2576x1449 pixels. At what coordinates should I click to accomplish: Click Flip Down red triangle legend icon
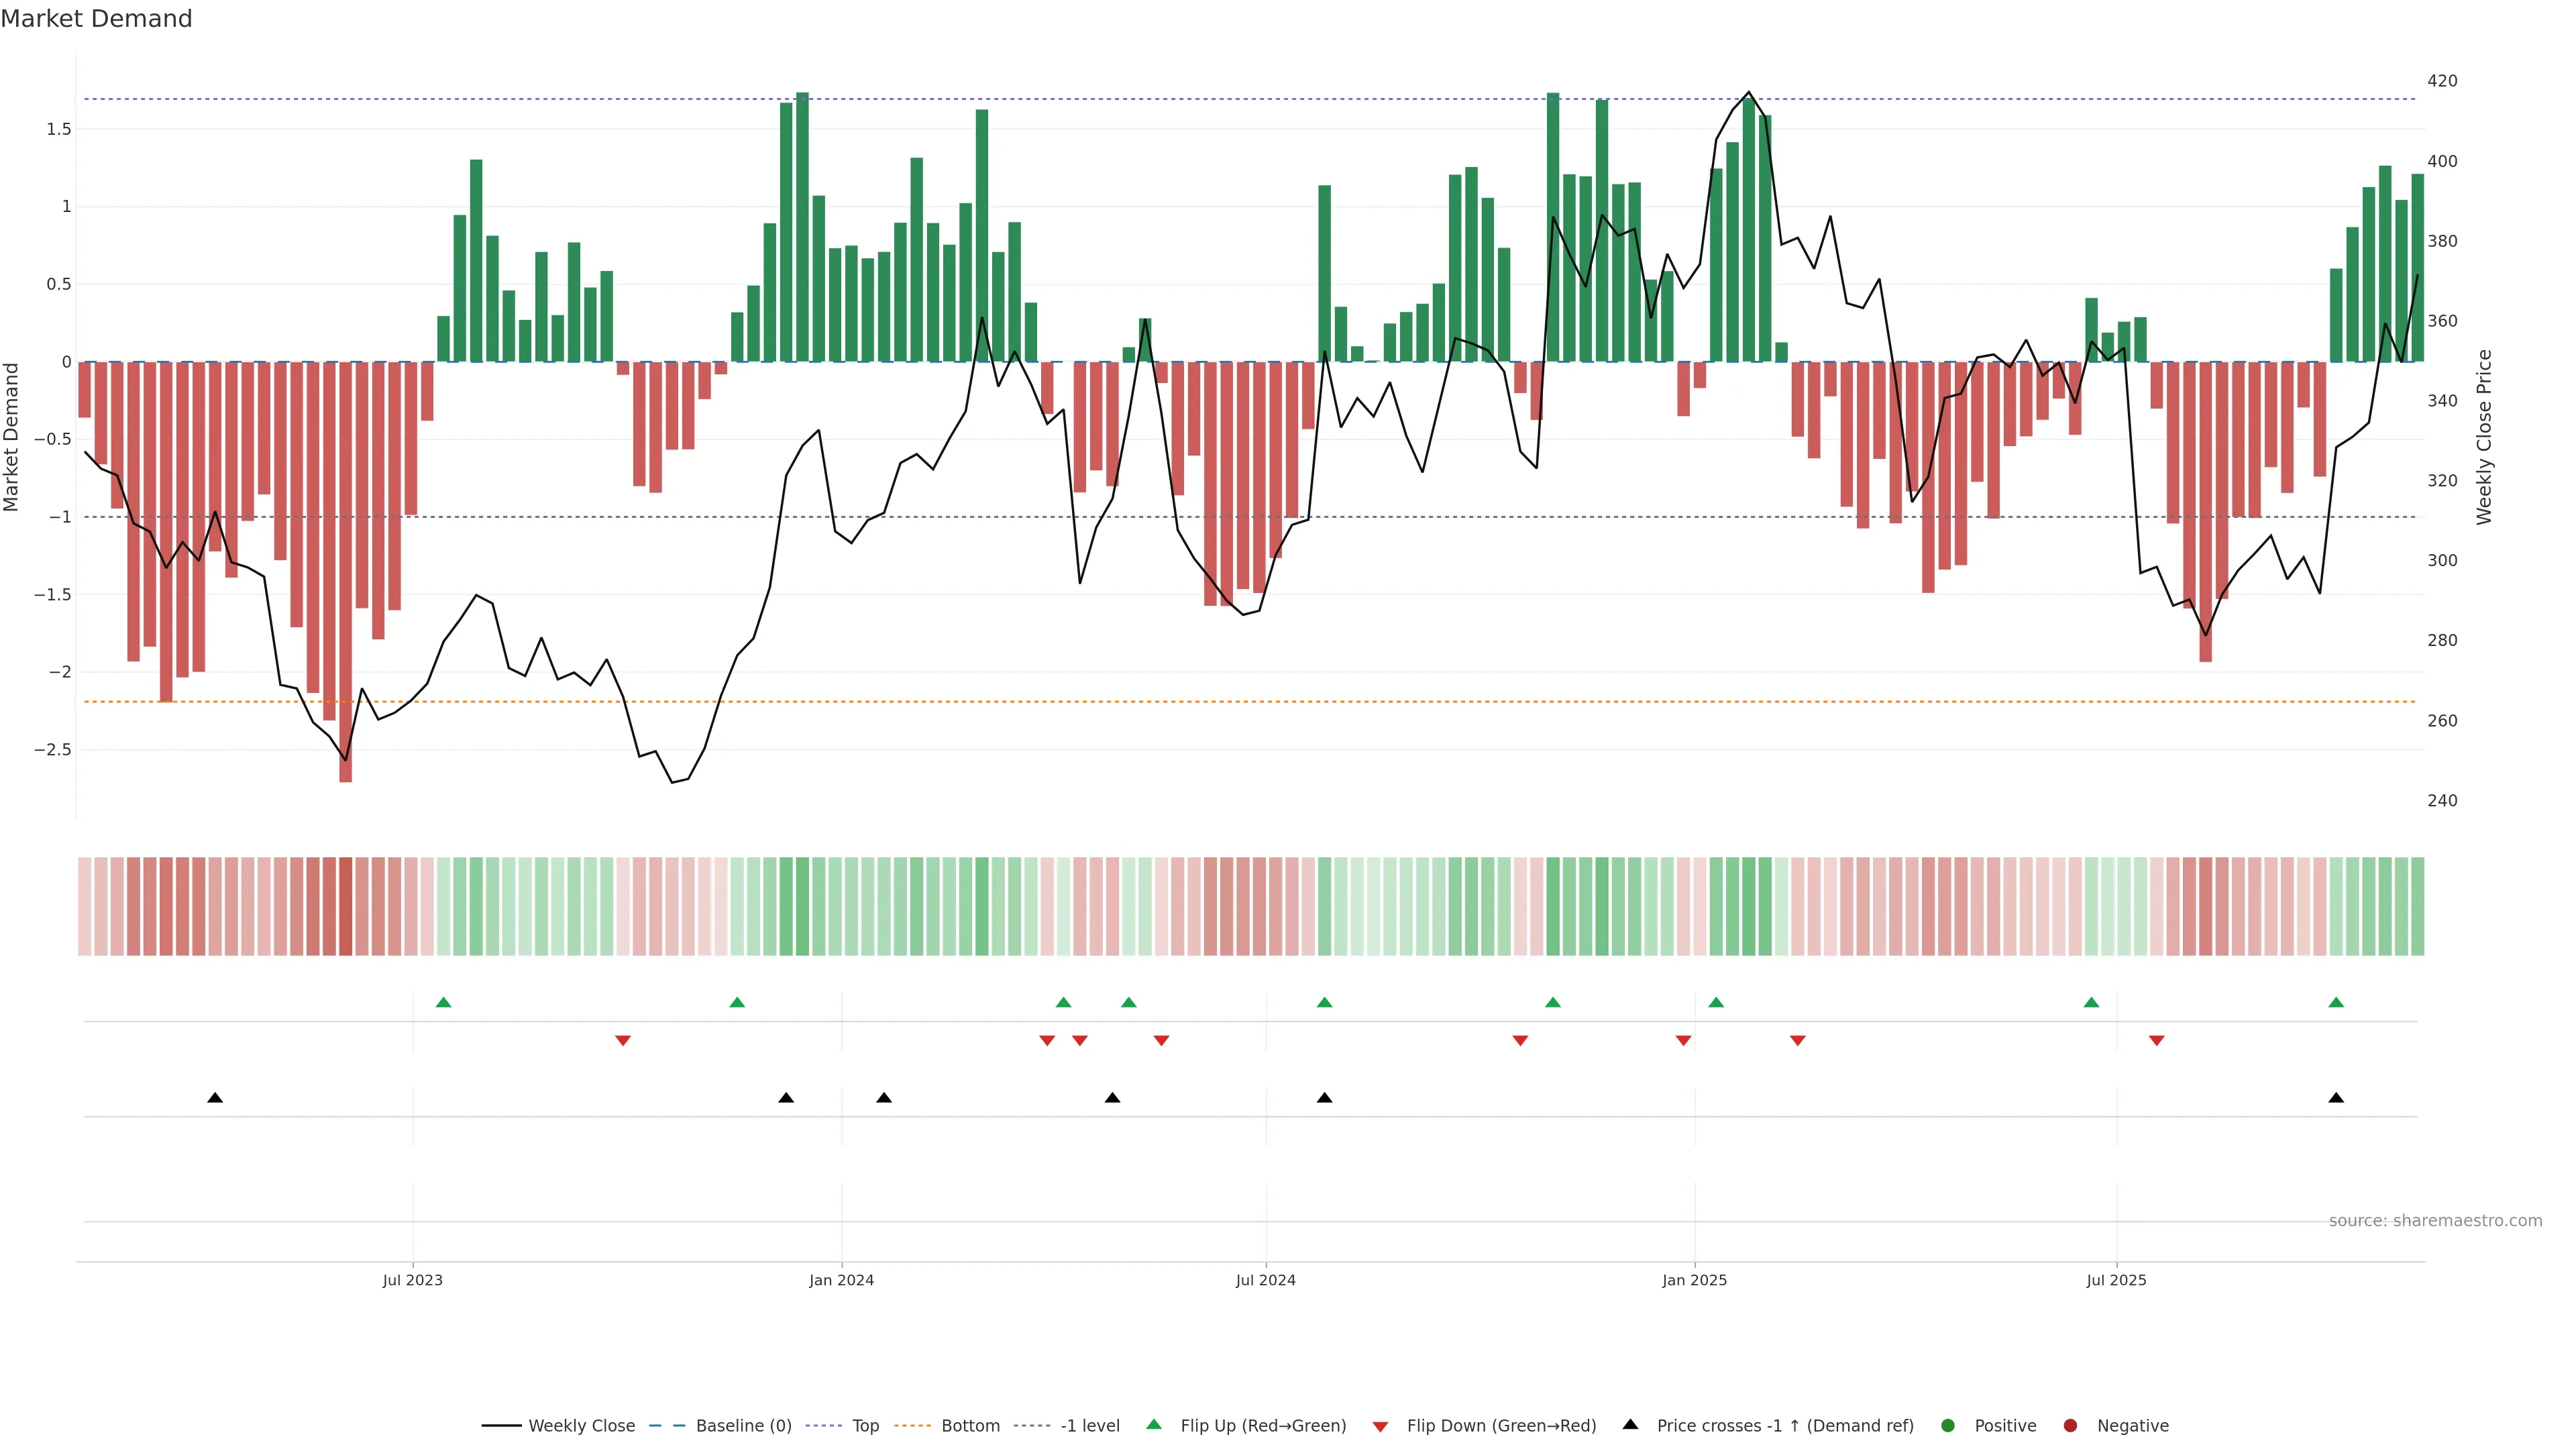pyautogui.click(x=1380, y=1427)
